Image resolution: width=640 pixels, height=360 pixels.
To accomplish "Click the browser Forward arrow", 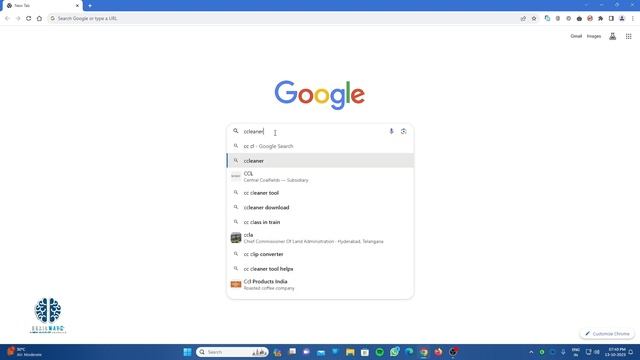I will point(18,18).
